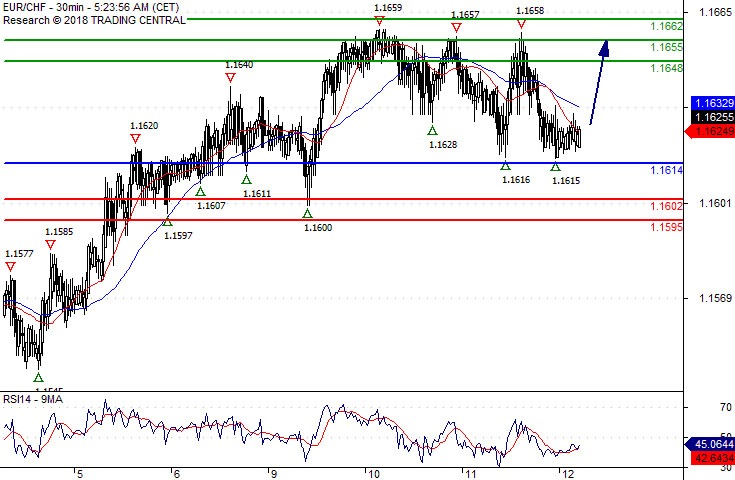Click the 1.1659 swing high value

(388, 8)
